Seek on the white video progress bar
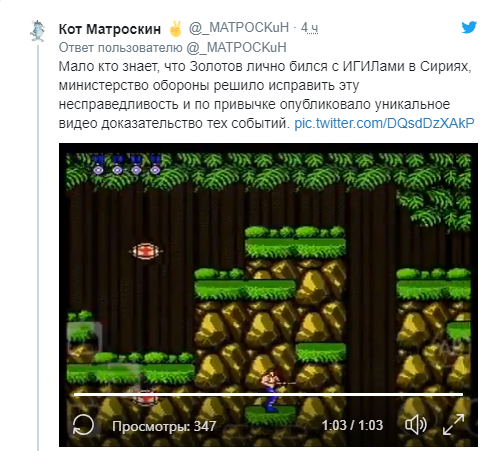The image size is (497, 451). (x=268, y=394)
